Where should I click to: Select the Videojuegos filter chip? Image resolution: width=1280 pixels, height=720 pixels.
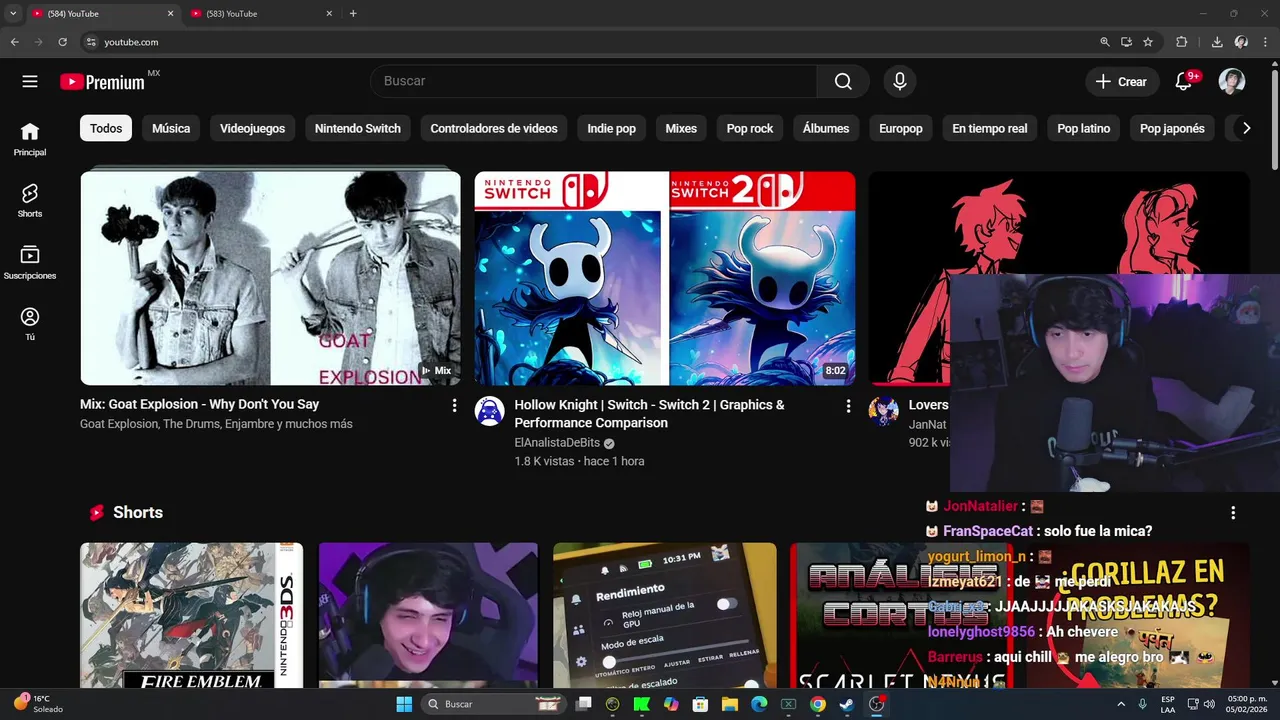point(252,128)
